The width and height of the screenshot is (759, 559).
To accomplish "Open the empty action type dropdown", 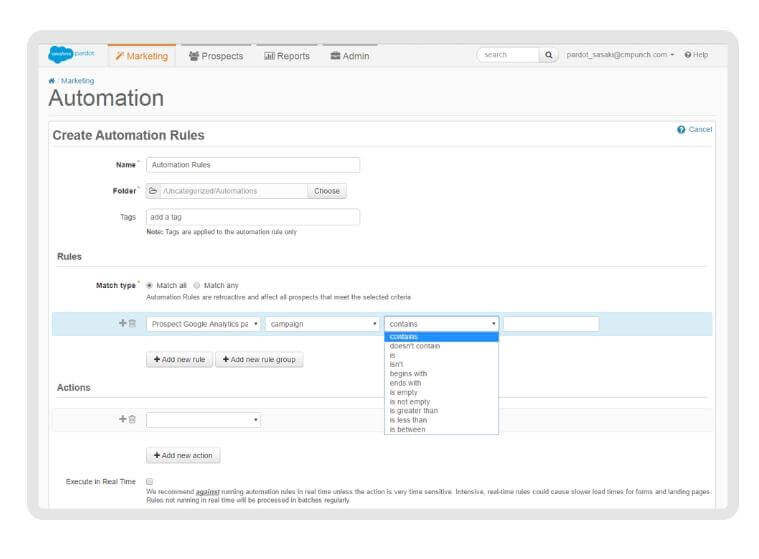I will tap(204, 420).
